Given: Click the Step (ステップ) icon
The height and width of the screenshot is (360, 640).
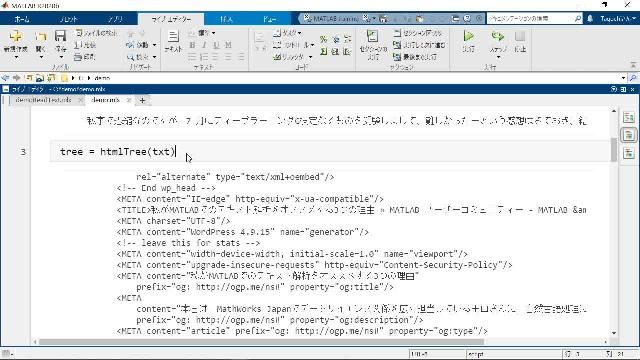Looking at the screenshot, I should [x=498, y=36].
